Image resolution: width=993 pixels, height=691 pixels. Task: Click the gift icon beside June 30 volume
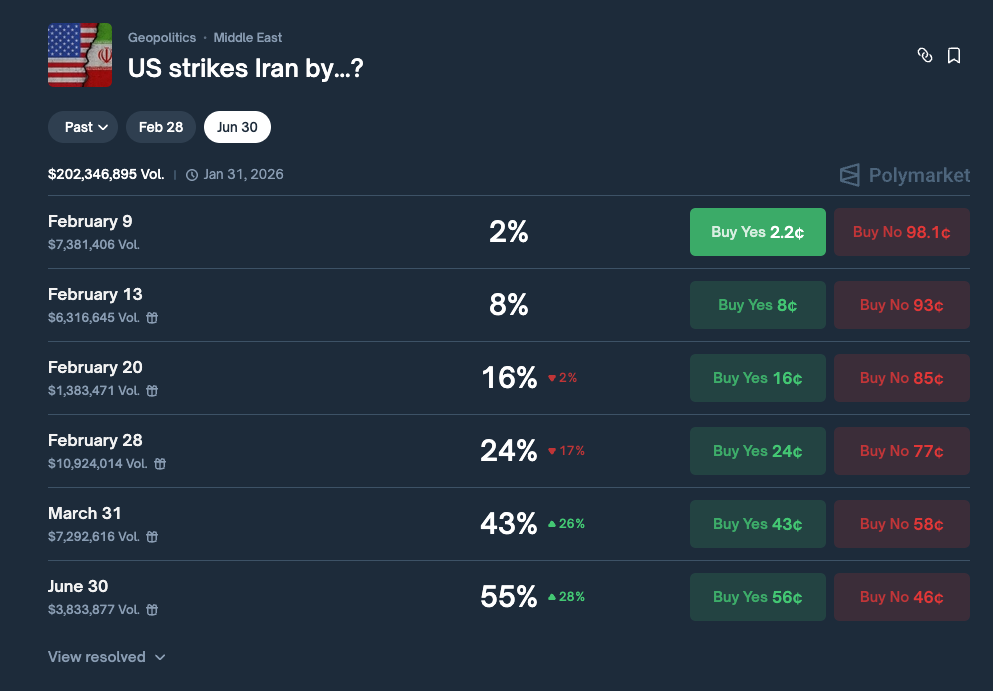point(152,610)
